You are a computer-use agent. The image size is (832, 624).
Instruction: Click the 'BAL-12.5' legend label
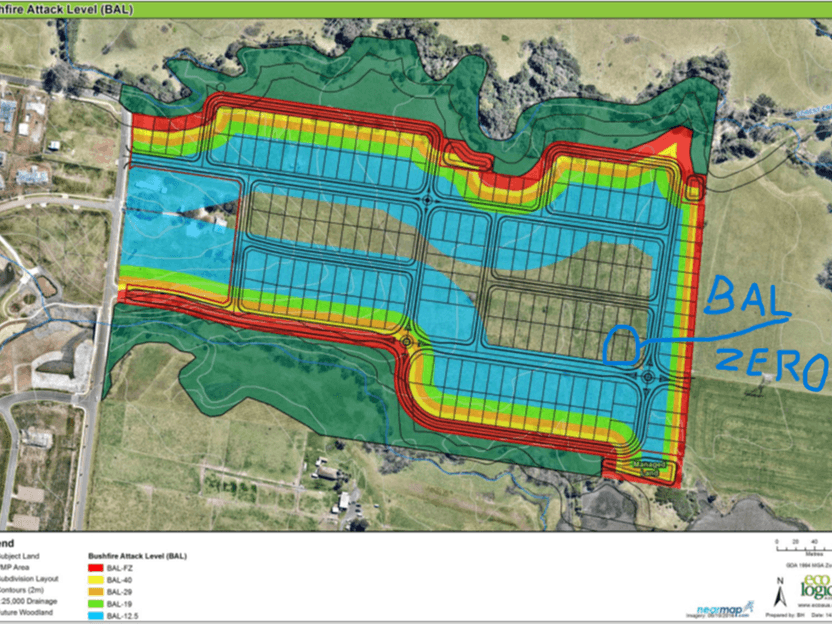pyautogui.click(x=123, y=616)
